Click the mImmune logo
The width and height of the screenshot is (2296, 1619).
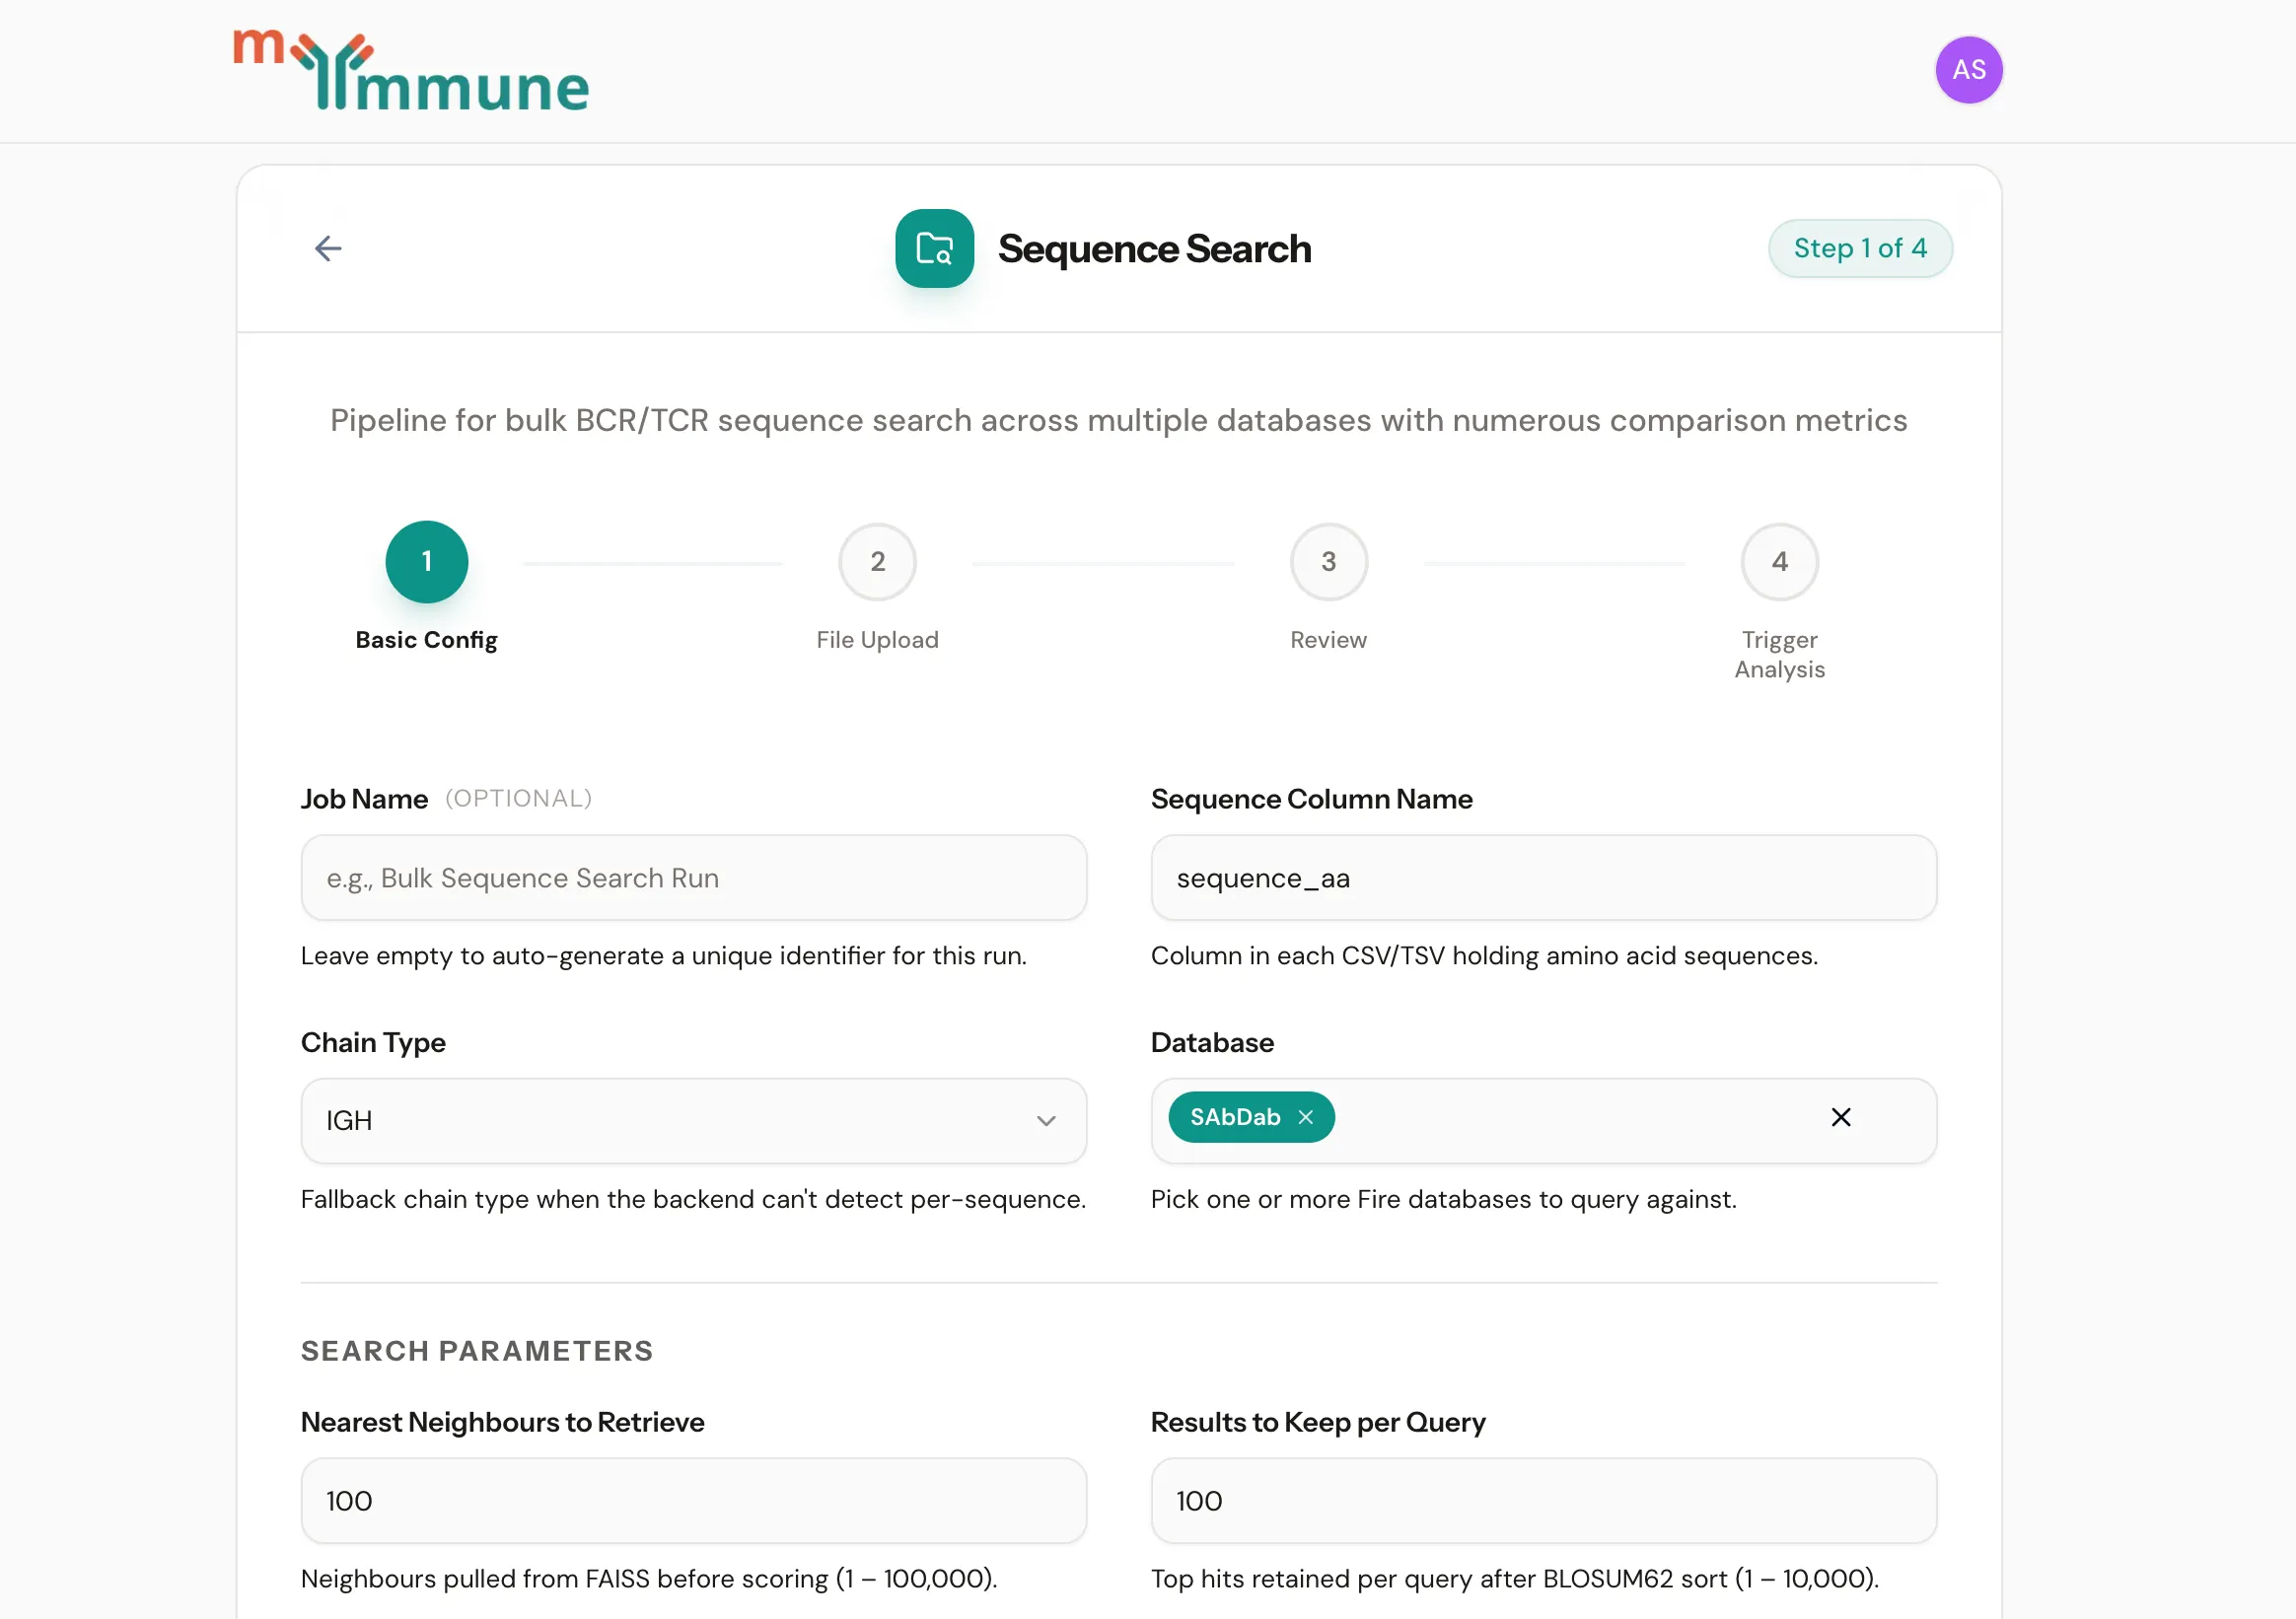coord(411,70)
